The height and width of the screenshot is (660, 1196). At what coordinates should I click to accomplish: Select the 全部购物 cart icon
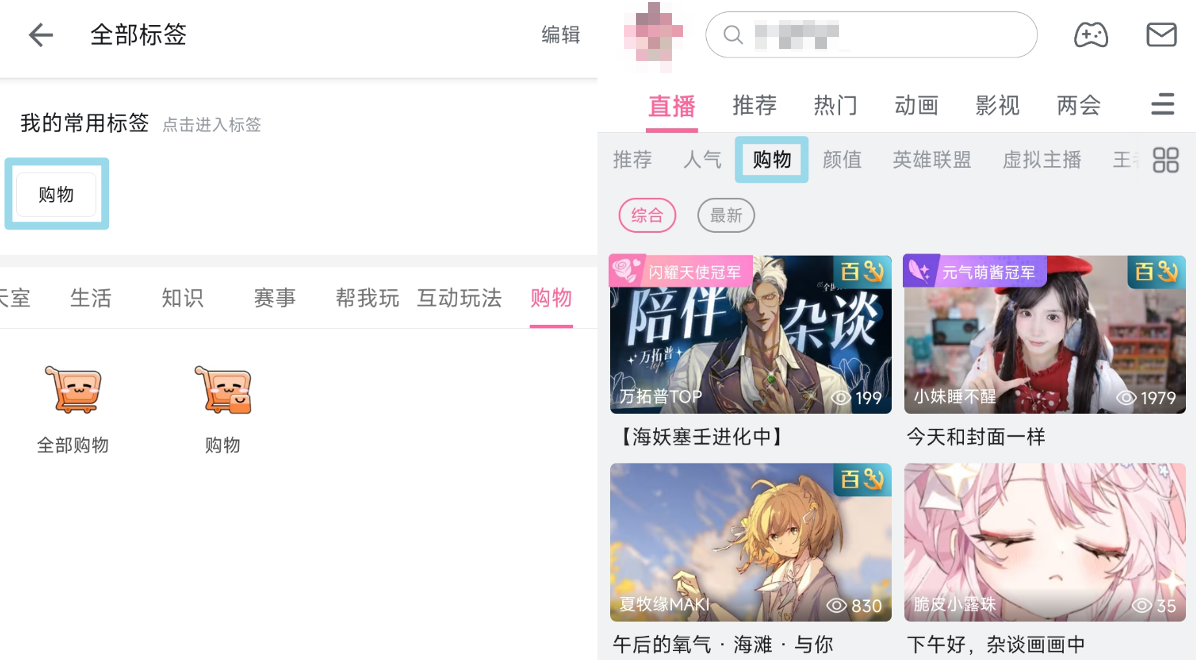[x=72, y=390]
